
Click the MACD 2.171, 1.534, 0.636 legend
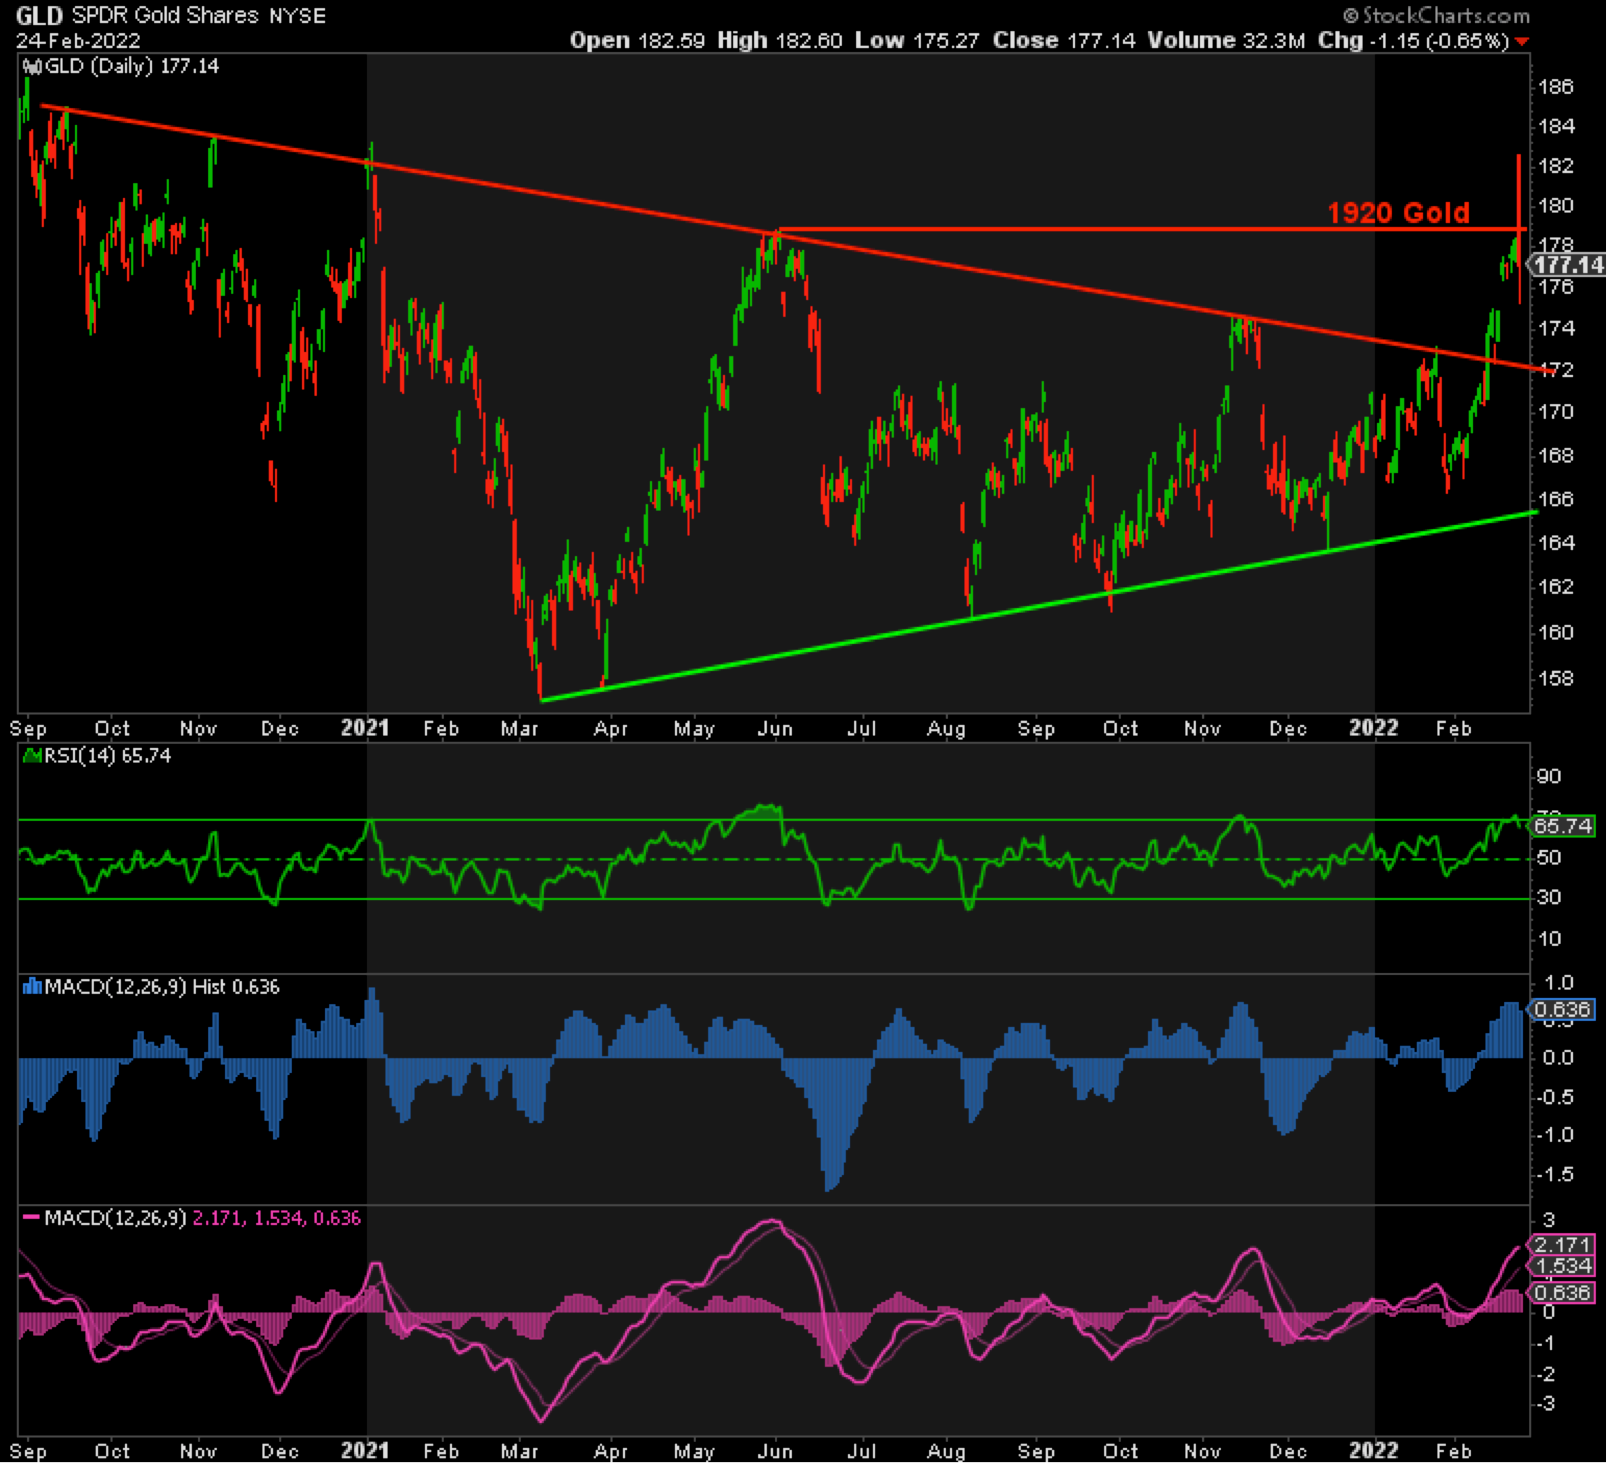click(202, 1218)
